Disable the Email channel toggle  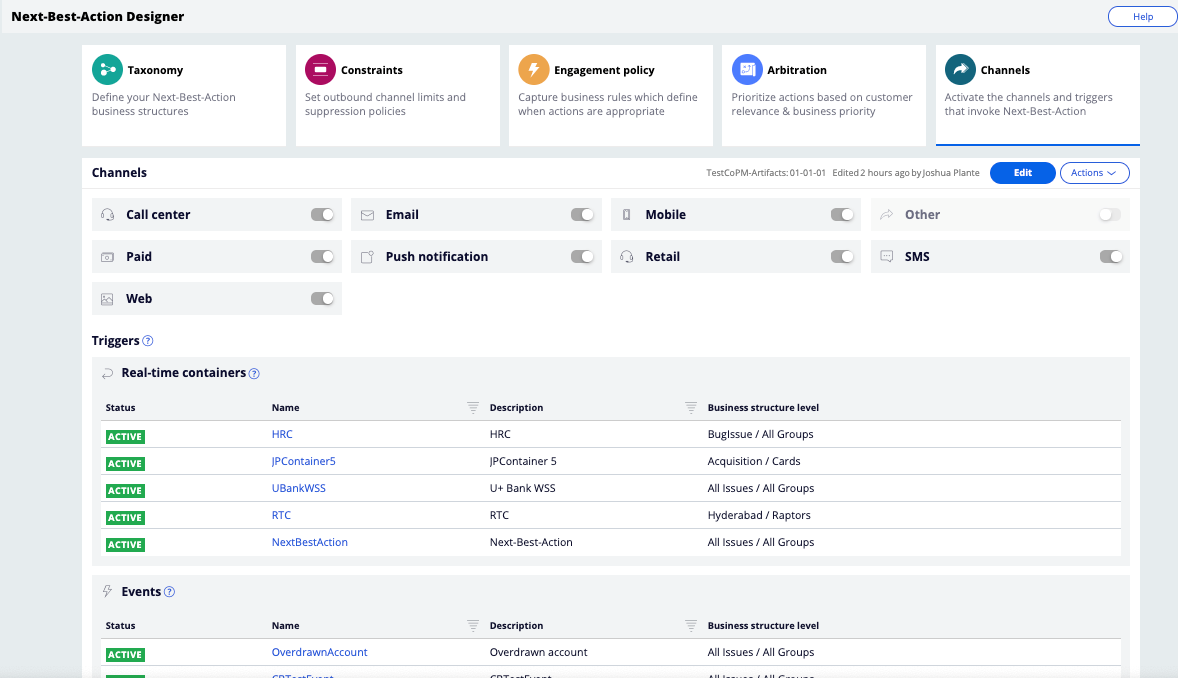click(582, 215)
